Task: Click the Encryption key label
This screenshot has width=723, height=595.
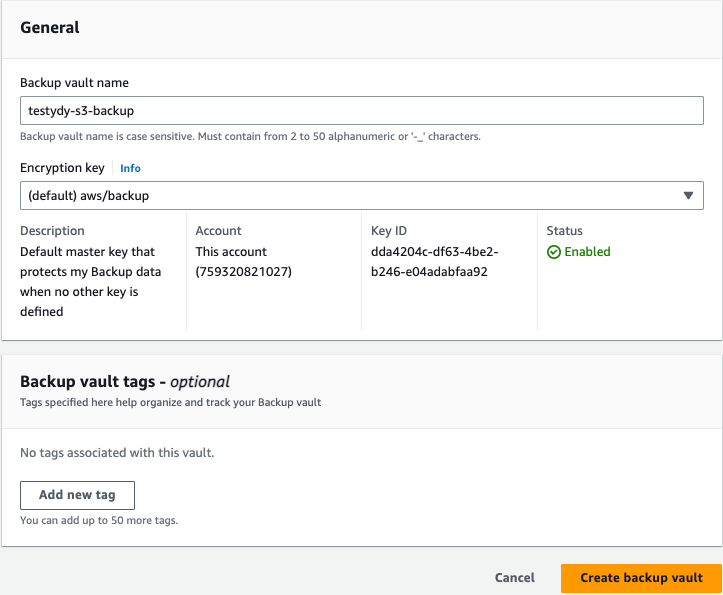Action: tap(62, 168)
